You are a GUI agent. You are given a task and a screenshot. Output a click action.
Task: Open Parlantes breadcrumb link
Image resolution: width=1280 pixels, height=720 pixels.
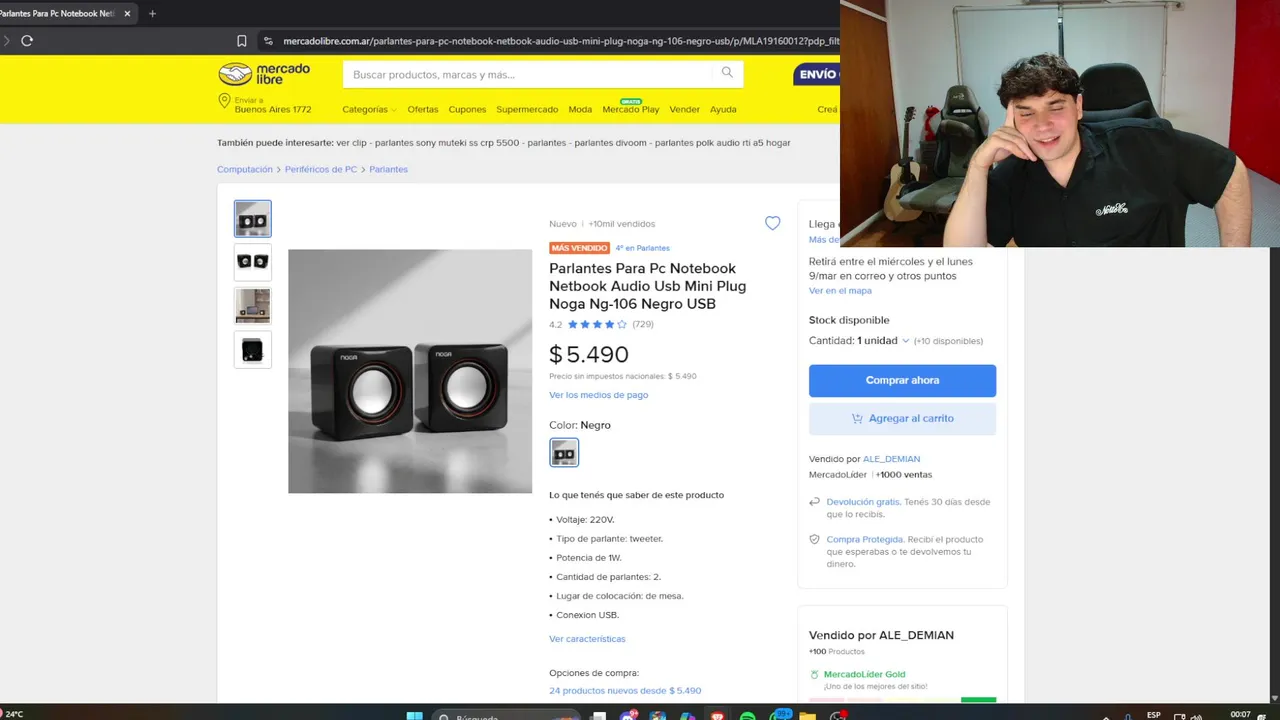(388, 169)
